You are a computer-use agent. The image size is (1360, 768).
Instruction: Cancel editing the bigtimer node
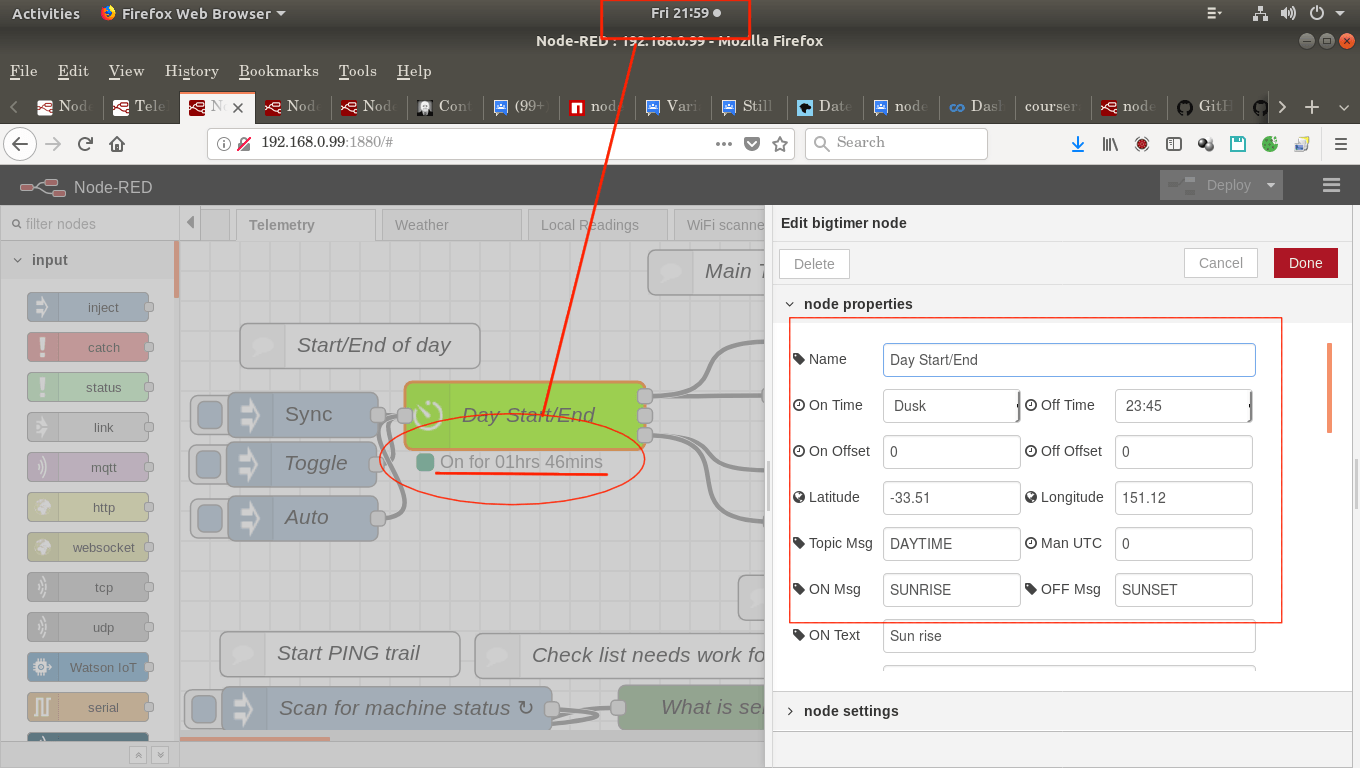coord(1220,263)
